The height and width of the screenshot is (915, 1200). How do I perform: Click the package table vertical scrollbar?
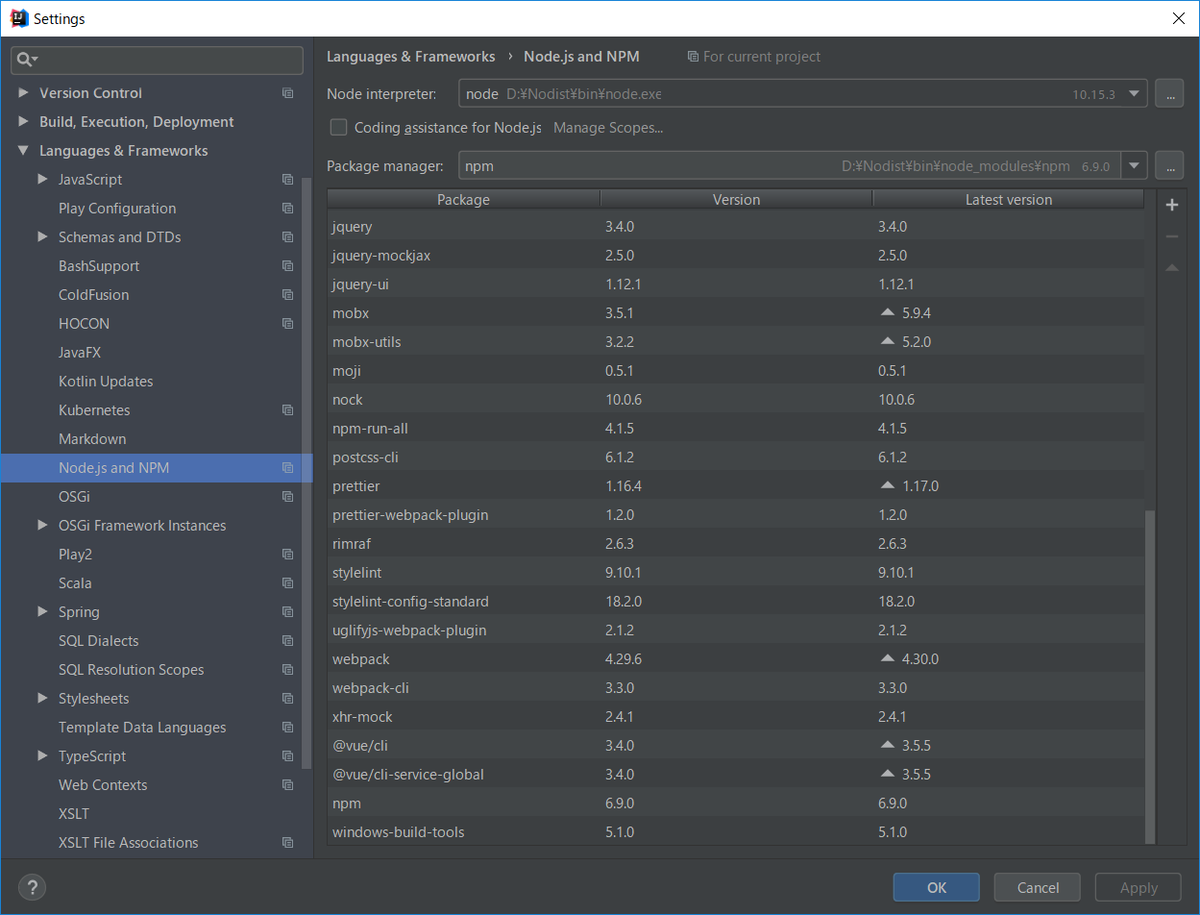pyautogui.click(x=1149, y=675)
